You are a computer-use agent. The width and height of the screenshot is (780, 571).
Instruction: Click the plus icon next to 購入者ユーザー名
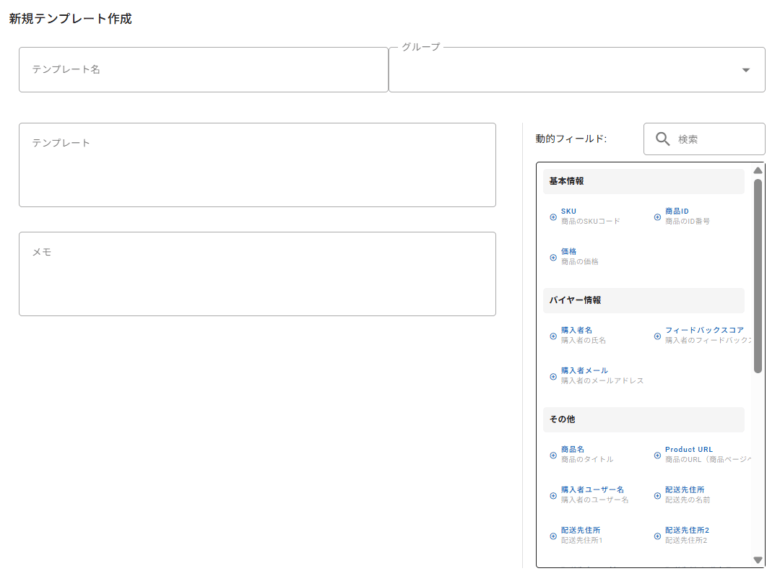coord(553,495)
